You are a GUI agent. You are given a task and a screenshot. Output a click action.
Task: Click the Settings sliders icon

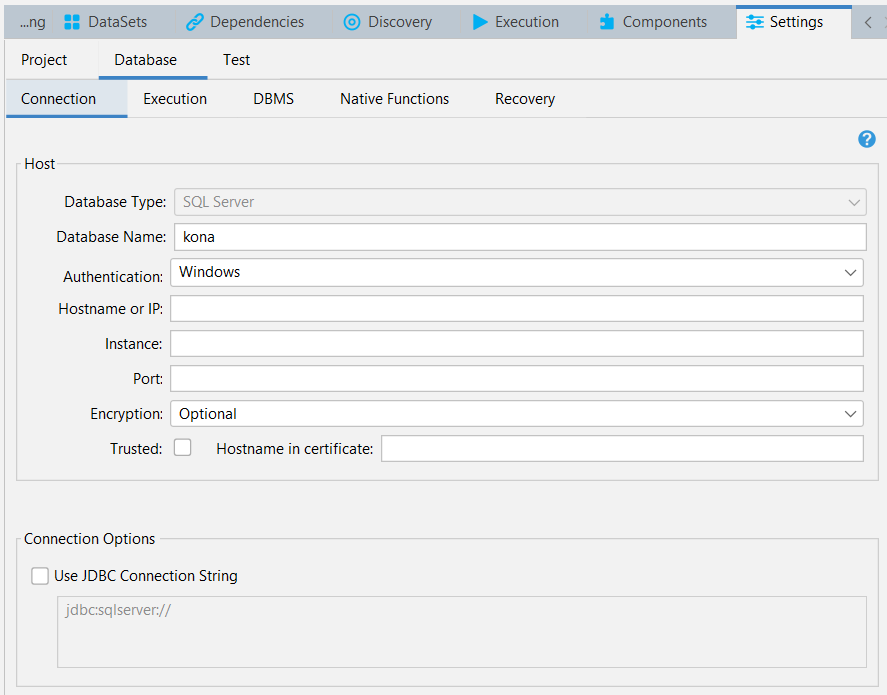pos(755,22)
